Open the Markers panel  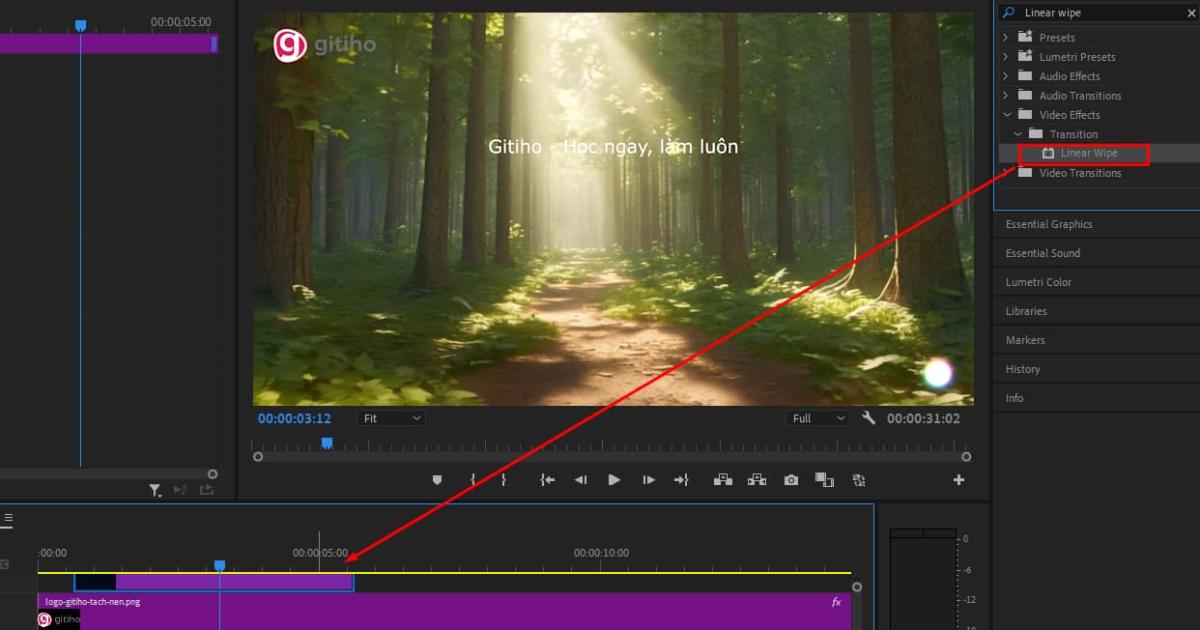click(x=1025, y=340)
